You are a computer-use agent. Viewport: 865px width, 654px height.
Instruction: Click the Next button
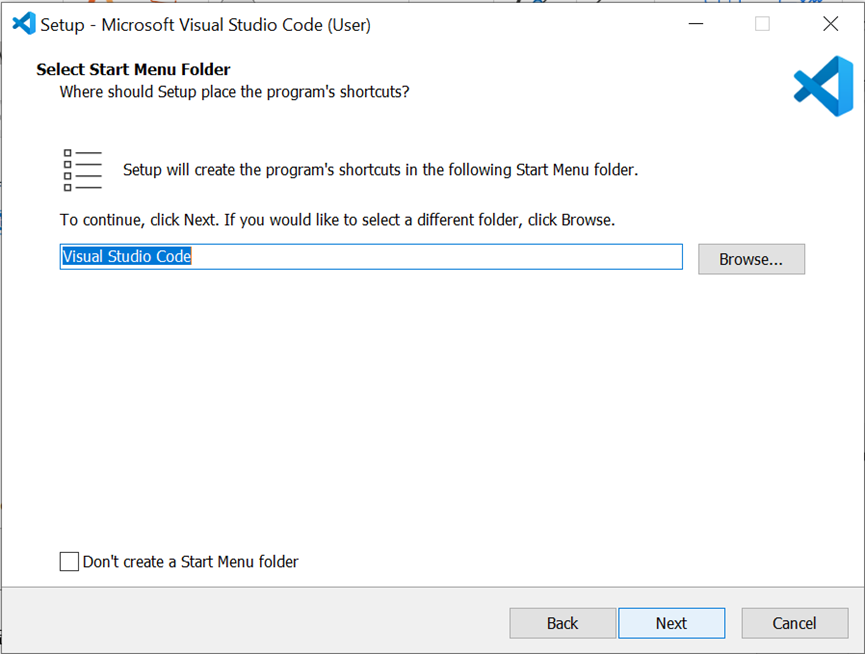click(x=671, y=623)
